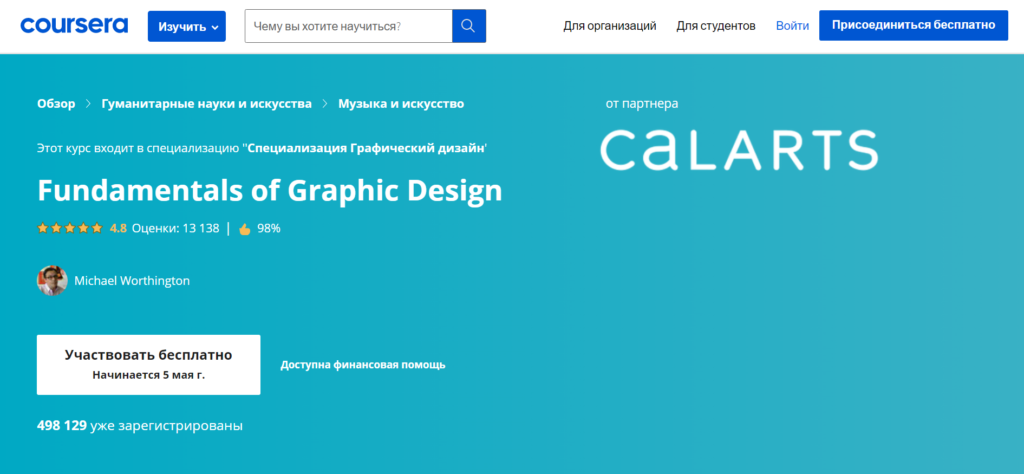Expand the Изучить dropdown menu
Screen dimensions: 1024x474
(x=187, y=26)
